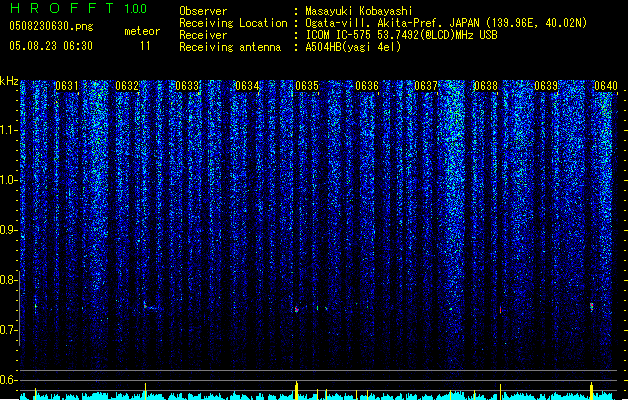The height and width of the screenshot is (400, 629).
Task: Click the tall yellow intensity spike below 0635
Action: 296,390
